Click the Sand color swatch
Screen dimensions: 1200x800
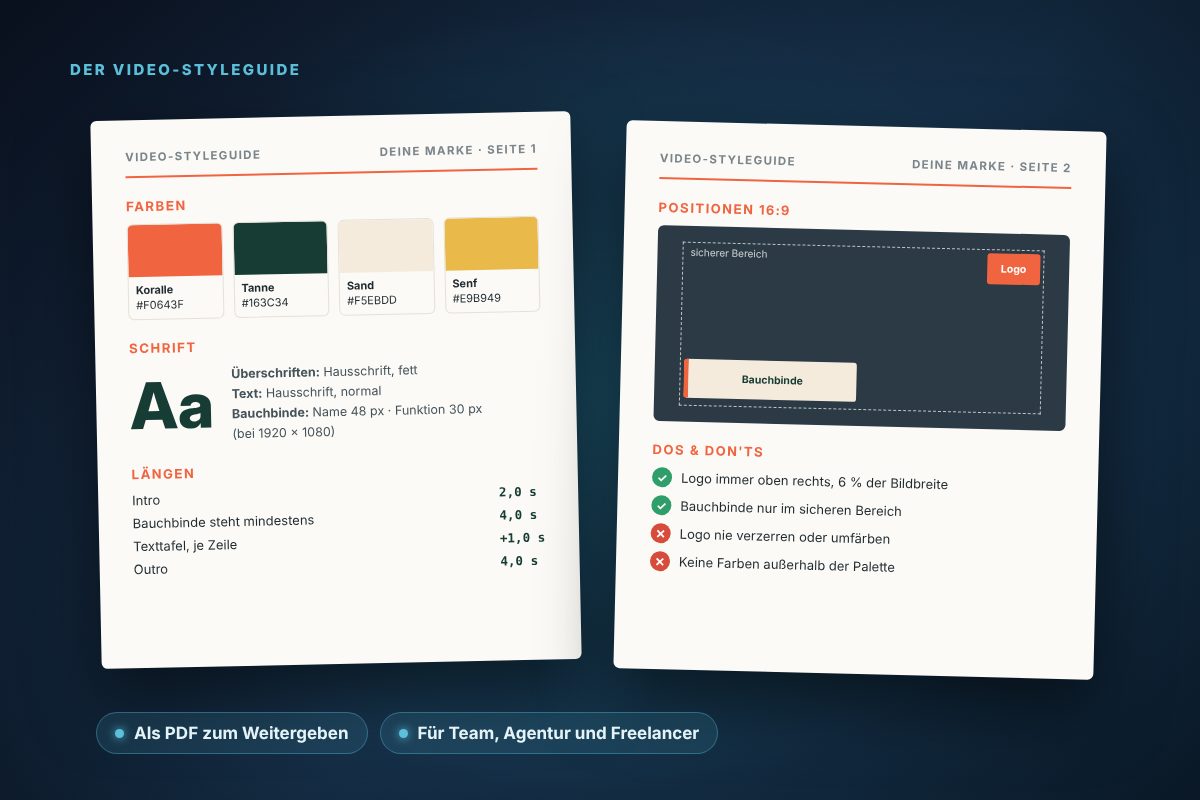click(x=386, y=266)
